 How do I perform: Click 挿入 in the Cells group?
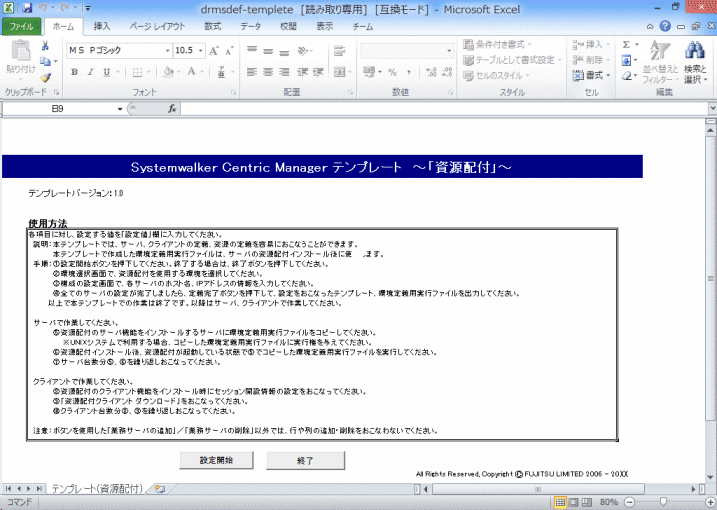pos(591,44)
